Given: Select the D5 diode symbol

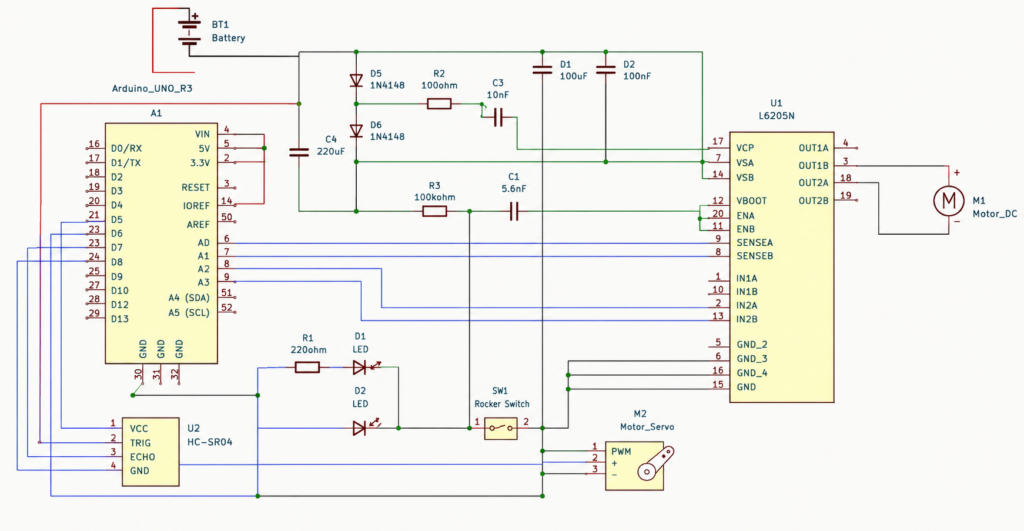Looking at the screenshot, I should tap(356, 80).
